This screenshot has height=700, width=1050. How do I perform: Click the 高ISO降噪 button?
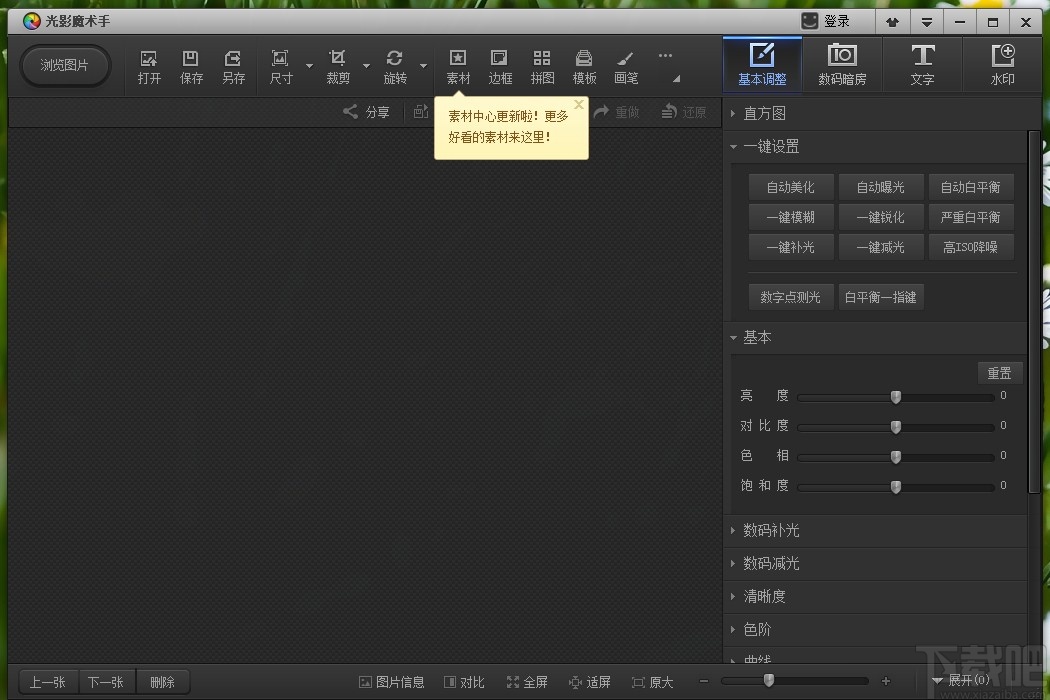970,247
